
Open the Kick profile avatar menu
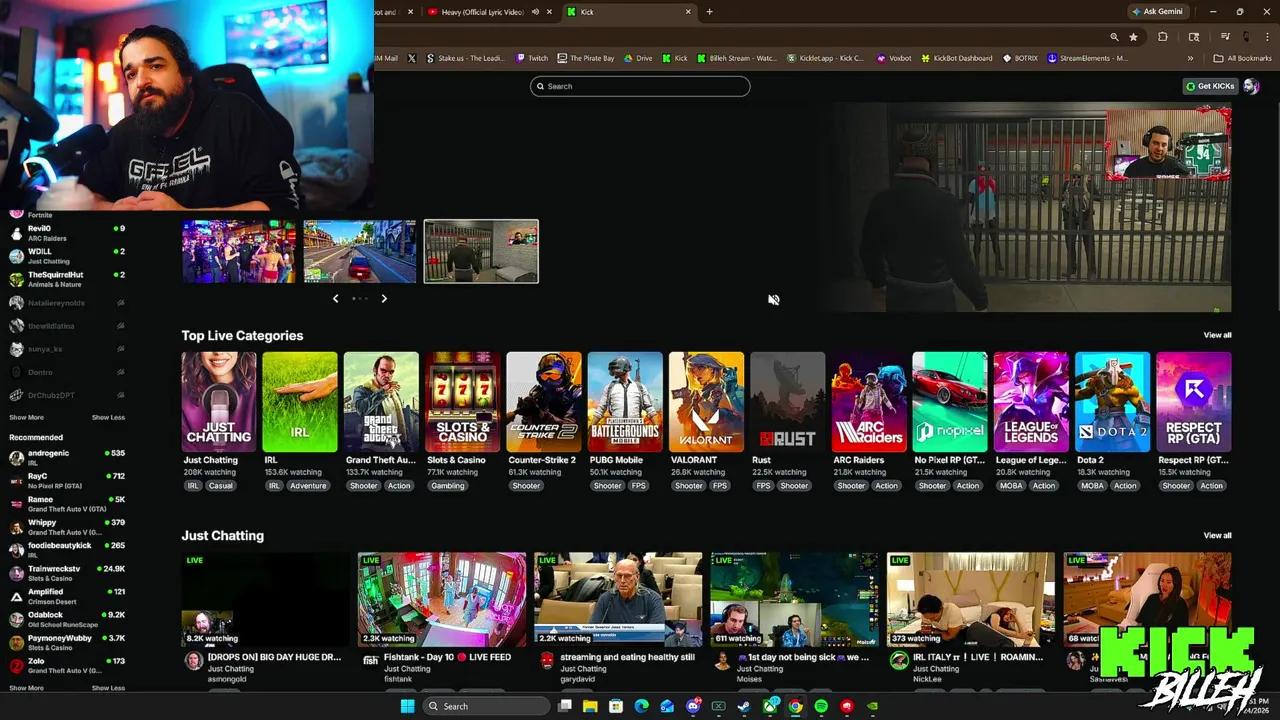(1251, 86)
